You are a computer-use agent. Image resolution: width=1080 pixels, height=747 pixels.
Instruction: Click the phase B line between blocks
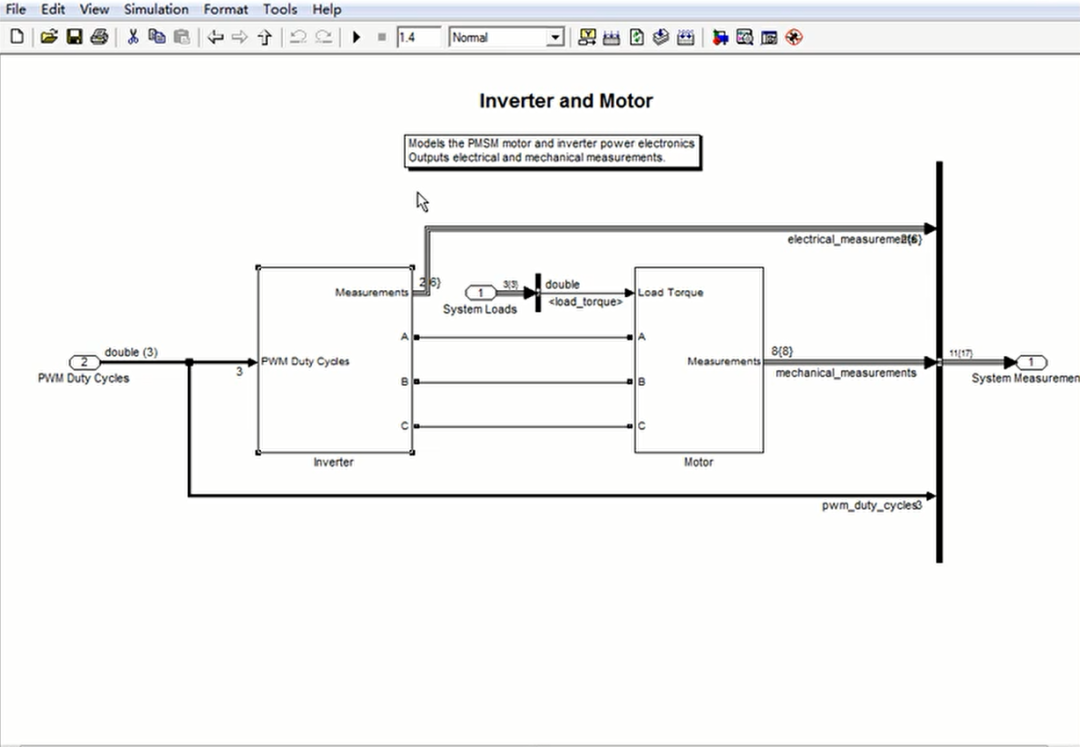(523, 381)
